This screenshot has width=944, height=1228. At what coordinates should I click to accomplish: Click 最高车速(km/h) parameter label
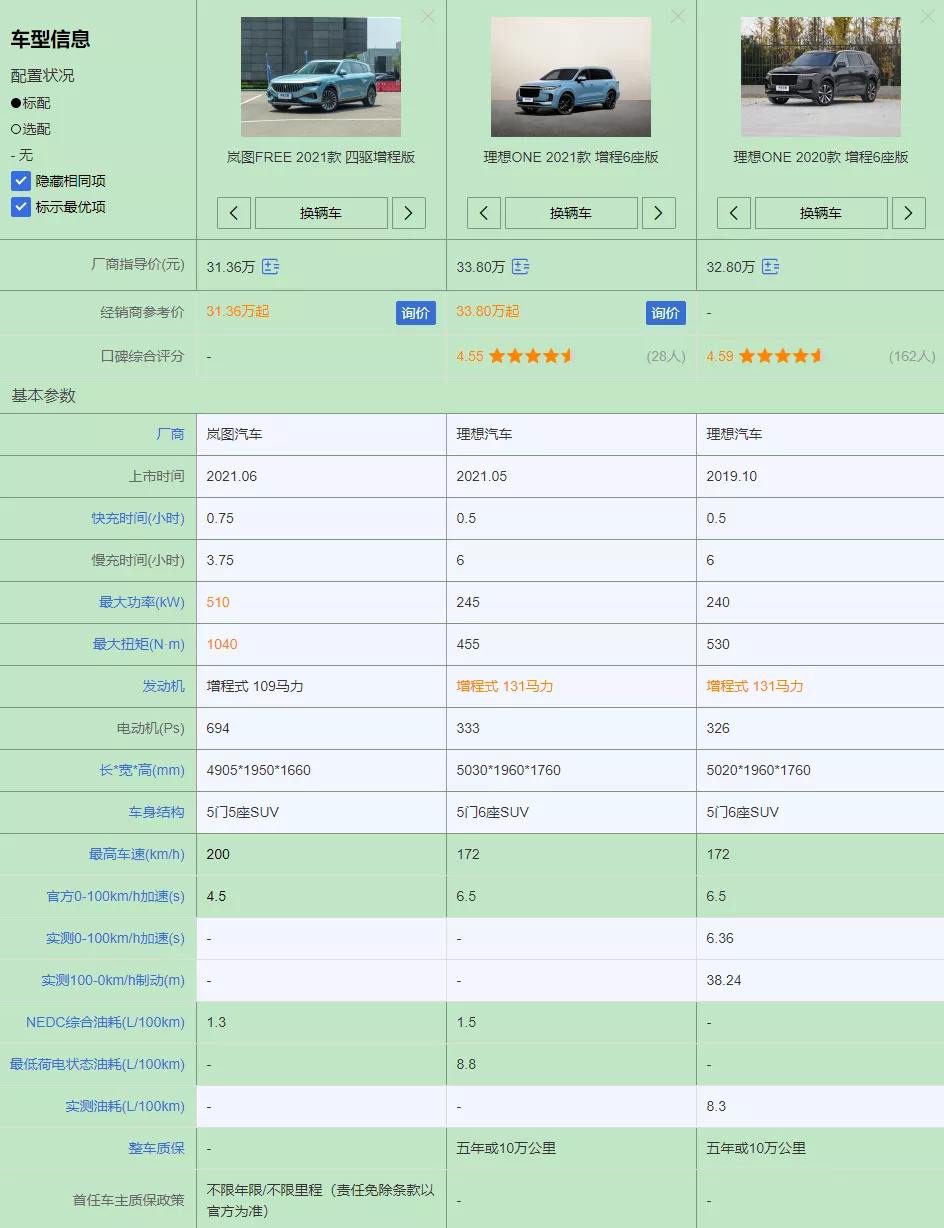pyautogui.click(x=137, y=854)
